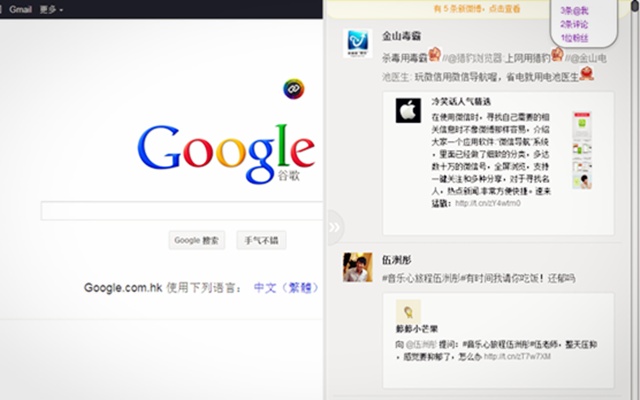Collapse the Weibo sidebar with double-arrow handle
Image resolution: width=640 pixels, height=400 pixels.
point(334,227)
